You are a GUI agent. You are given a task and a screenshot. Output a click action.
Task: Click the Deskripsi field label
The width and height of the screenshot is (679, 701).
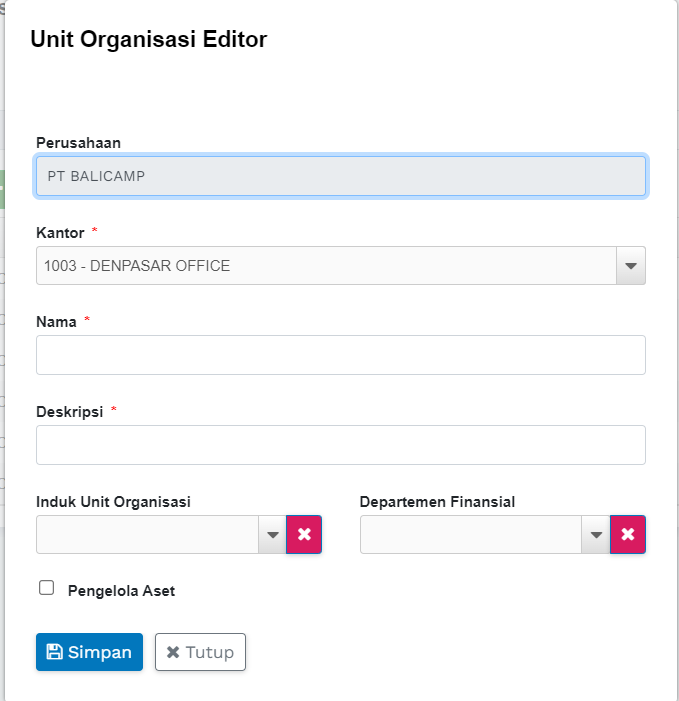click(x=69, y=411)
